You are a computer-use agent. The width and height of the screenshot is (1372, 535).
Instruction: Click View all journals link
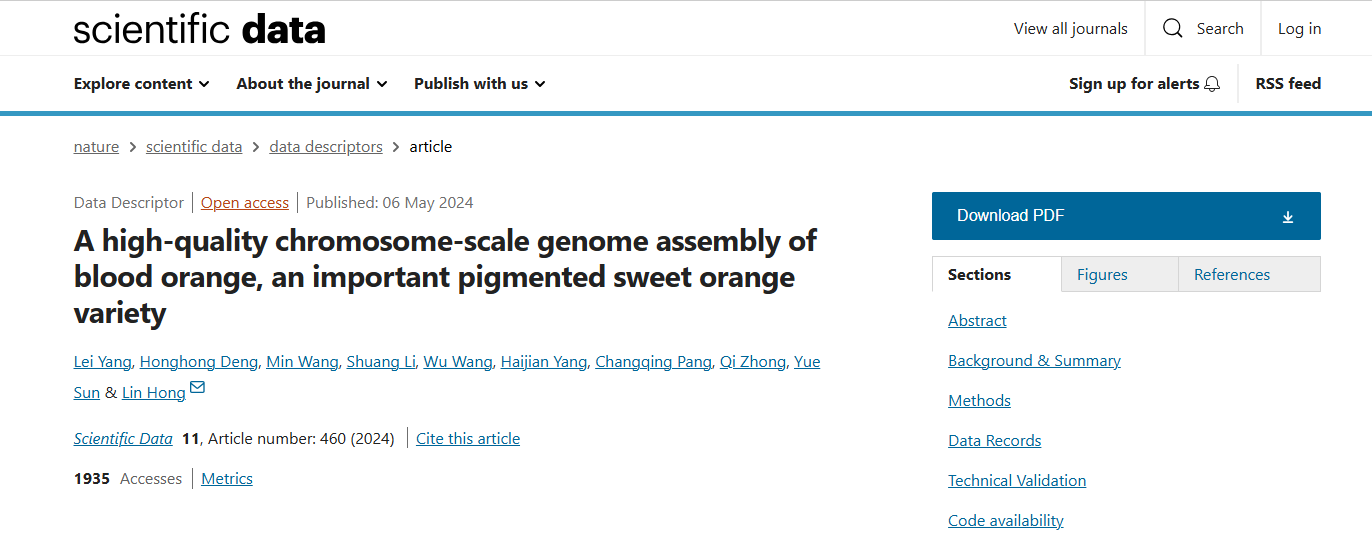(1070, 29)
